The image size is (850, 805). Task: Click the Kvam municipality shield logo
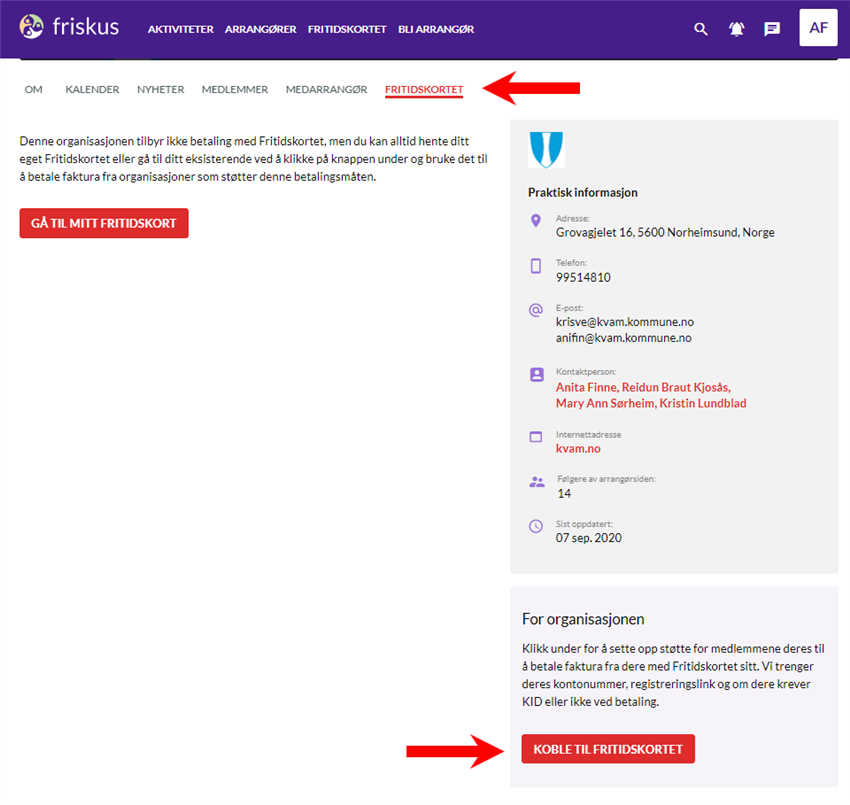[x=546, y=150]
